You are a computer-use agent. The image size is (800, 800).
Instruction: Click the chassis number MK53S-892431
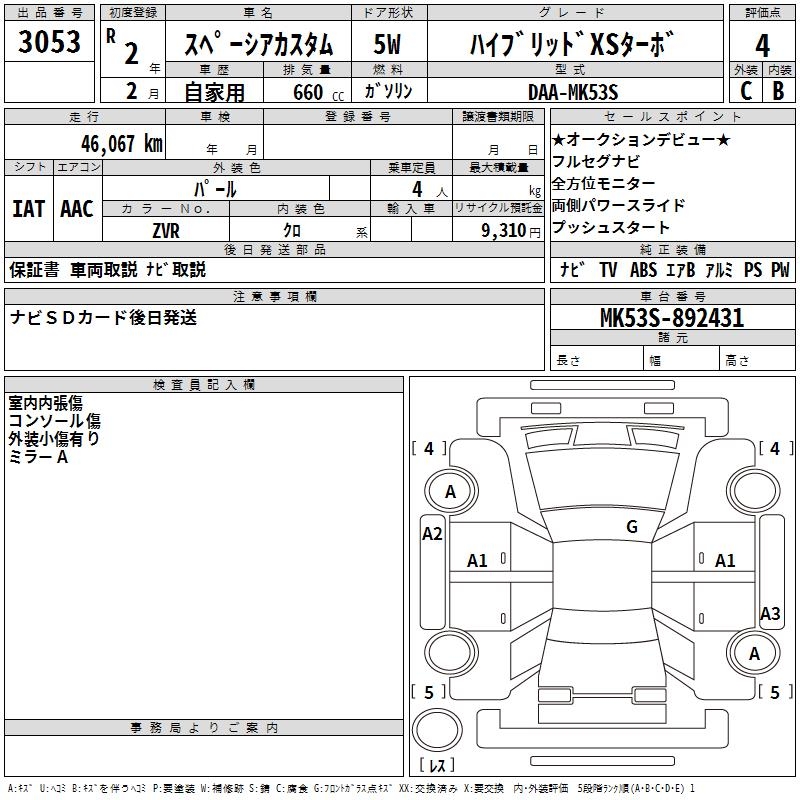click(672, 317)
